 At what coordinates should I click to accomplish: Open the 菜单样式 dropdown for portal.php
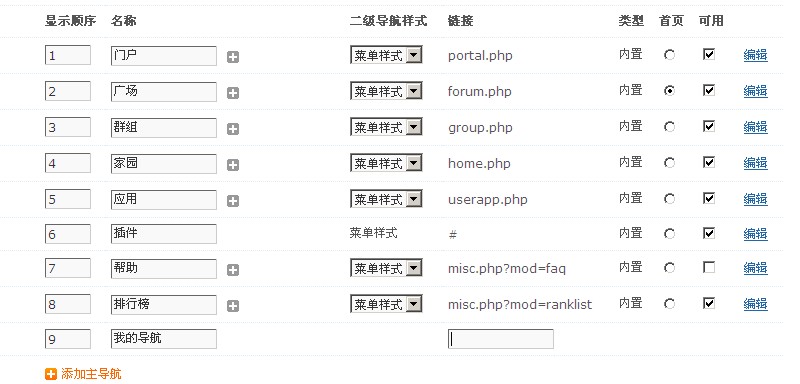point(386,55)
